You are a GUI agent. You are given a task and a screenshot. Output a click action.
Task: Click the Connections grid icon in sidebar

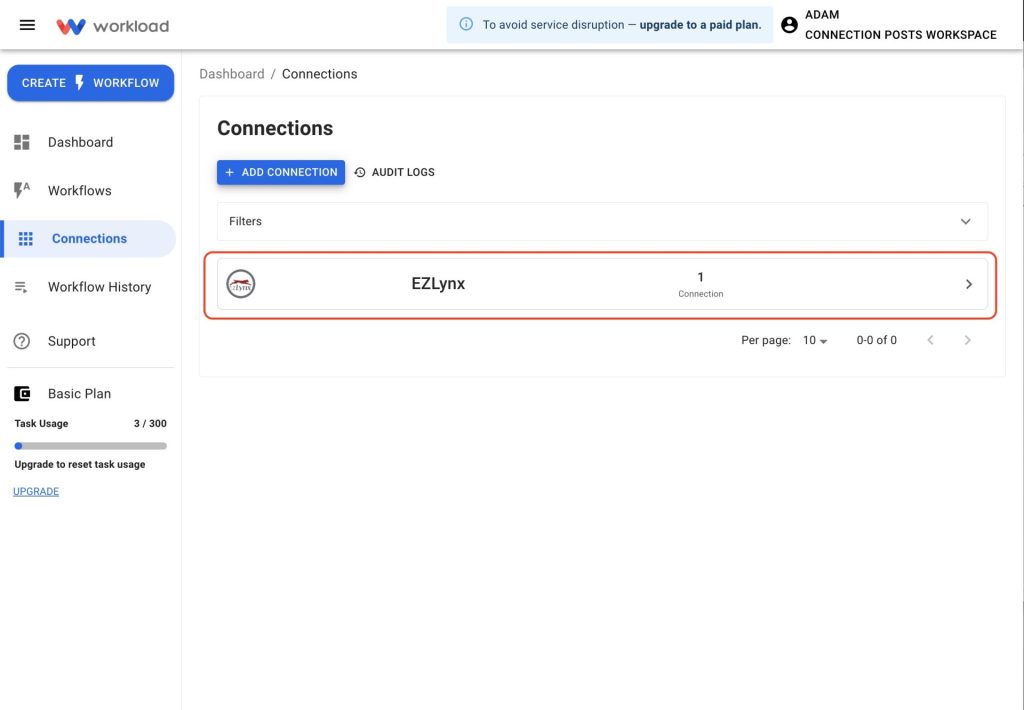pos(25,238)
